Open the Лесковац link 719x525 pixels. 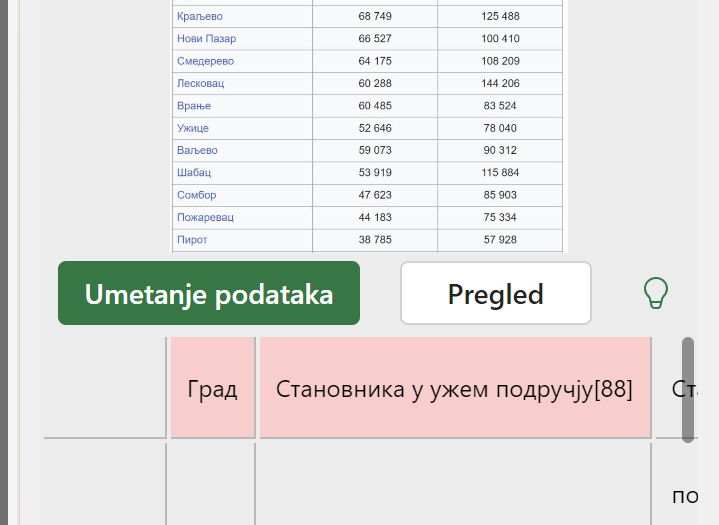click(200, 83)
